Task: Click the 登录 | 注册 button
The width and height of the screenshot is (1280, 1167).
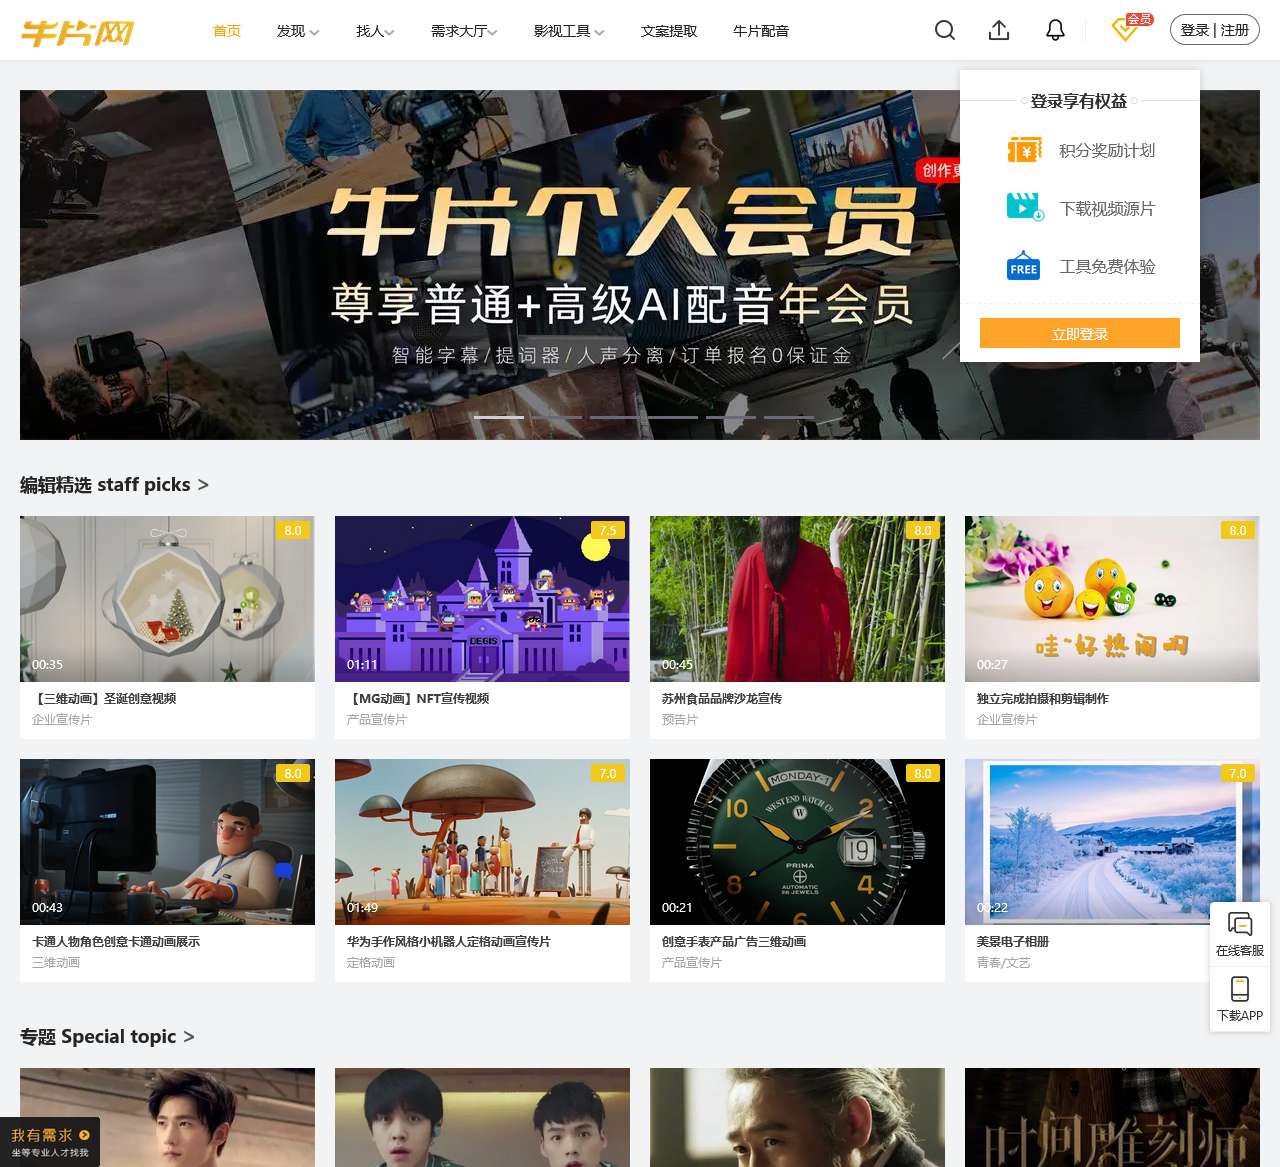Action: click(x=1214, y=30)
